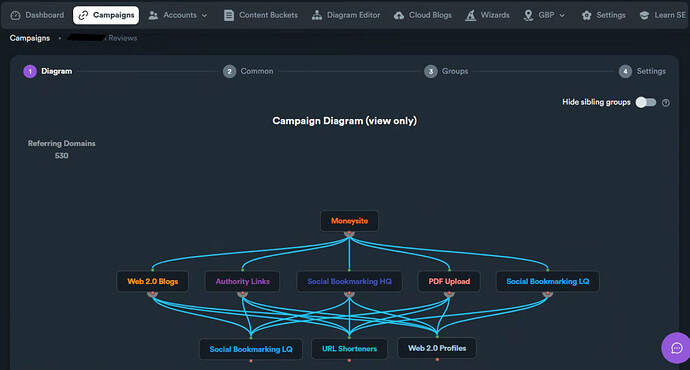Screen dimensions: 690x370
Task: Click Campaign Diagram (view only) heading
Action: (345, 121)
